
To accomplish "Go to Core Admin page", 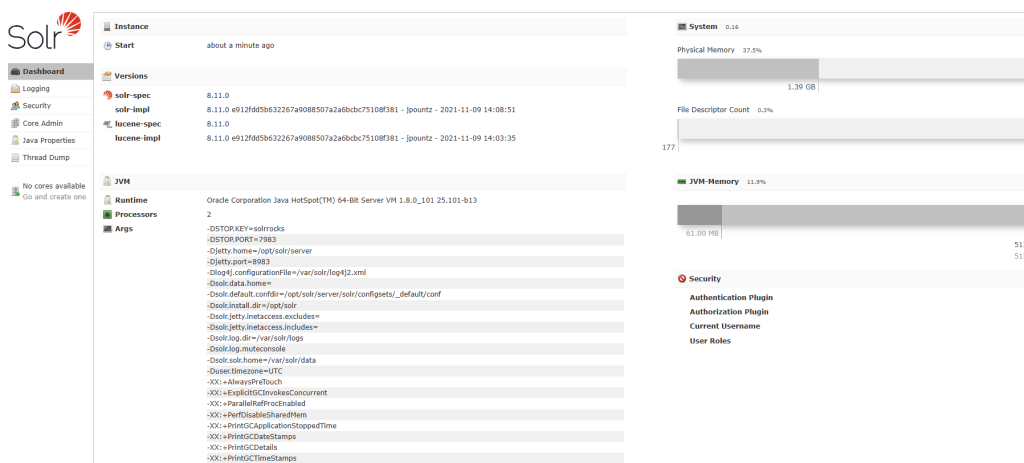I will pyautogui.click(x=42, y=123).
